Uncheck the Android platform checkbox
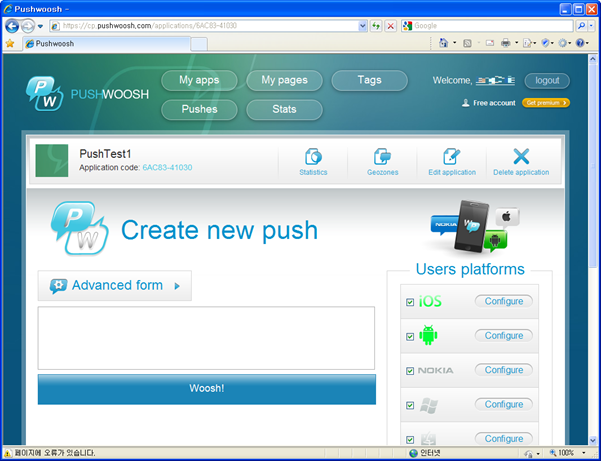This screenshot has width=601, height=461. pyautogui.click(x=410, y=336)
